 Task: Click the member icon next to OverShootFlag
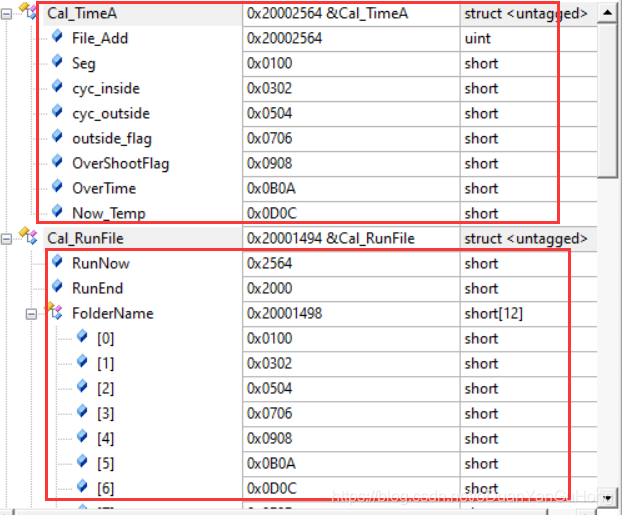click(x=57, y=161)
